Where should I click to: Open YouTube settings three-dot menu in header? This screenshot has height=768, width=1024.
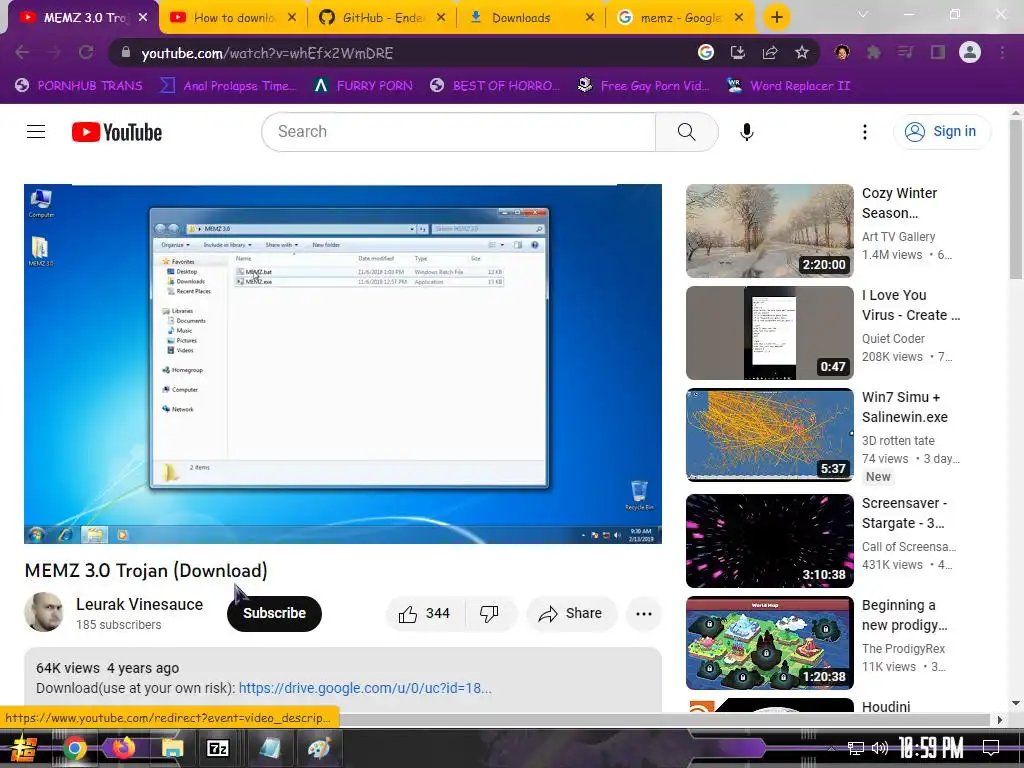(865, 132)
